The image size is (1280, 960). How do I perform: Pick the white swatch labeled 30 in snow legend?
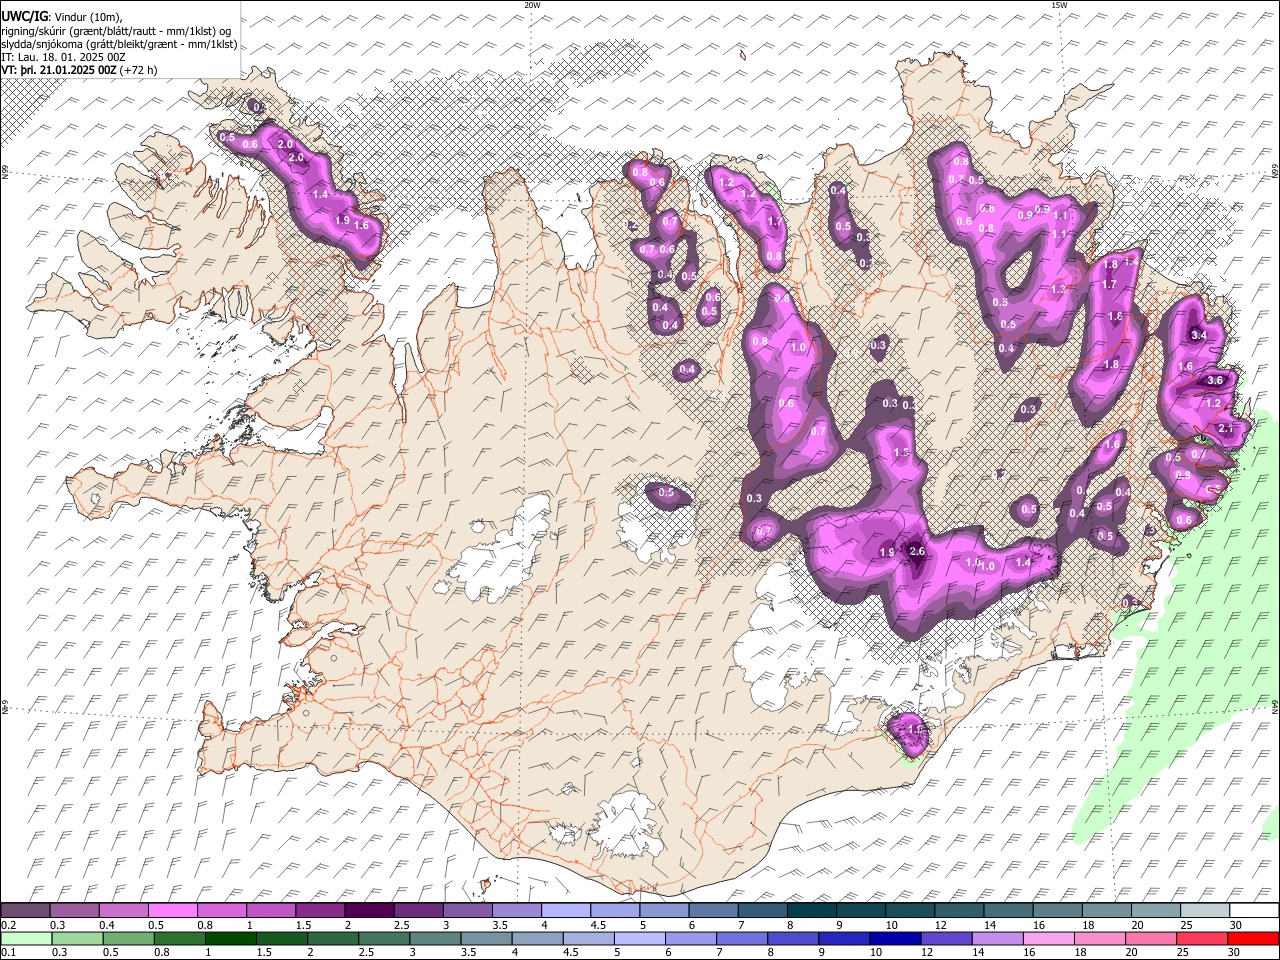(x=1254, y=910)
